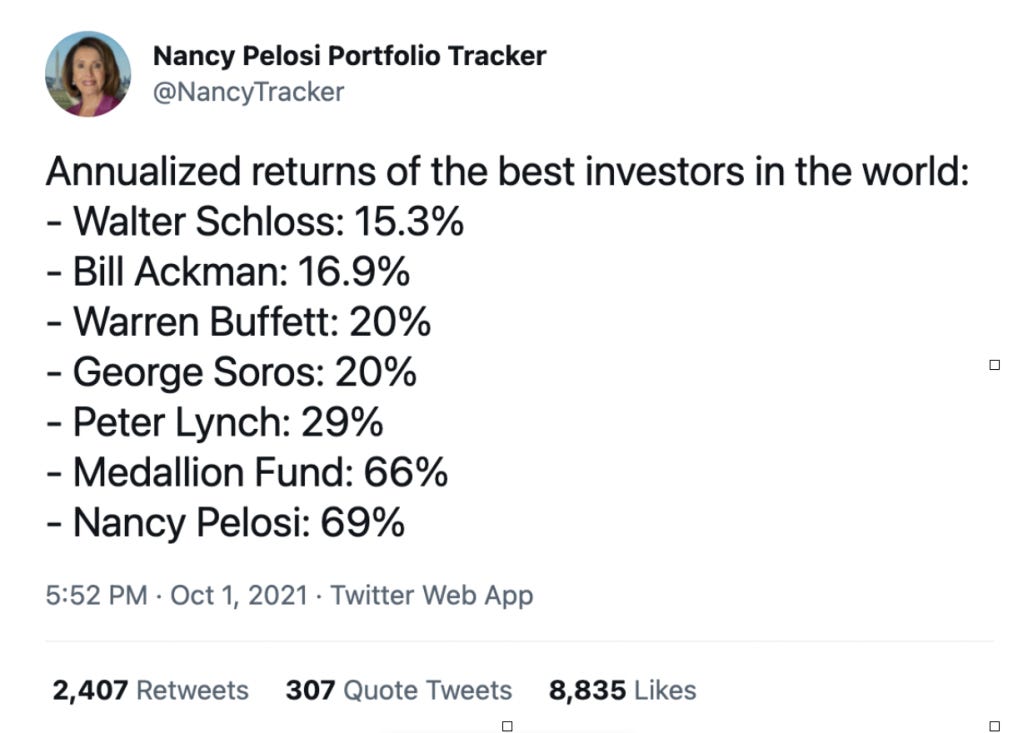Open the Twitter Web App source link

coord(432,595)
